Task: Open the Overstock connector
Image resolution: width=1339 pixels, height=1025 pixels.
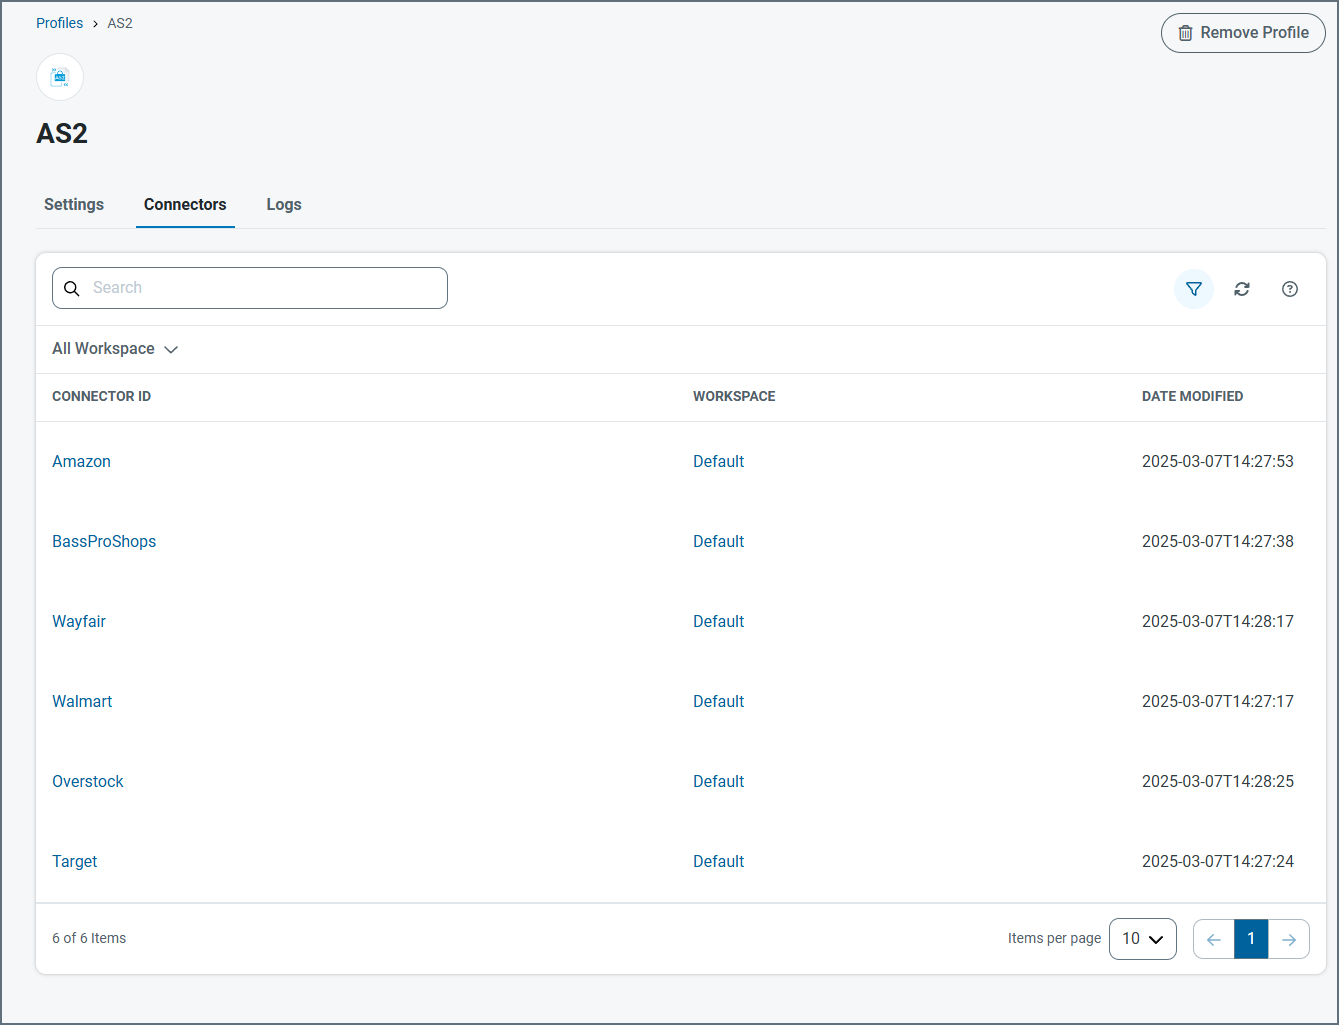Action: (88, 781)
